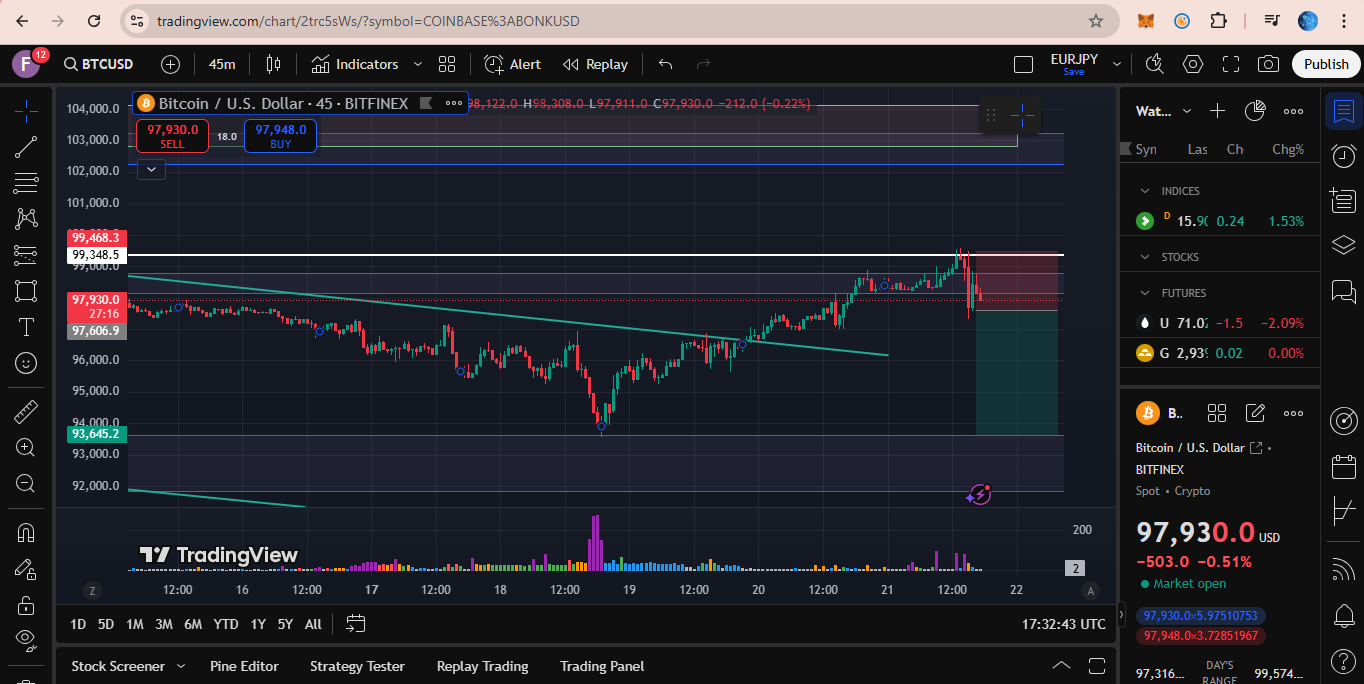This screenshot has width=1364, height=684.
Task: Activate the zoom in tool
Action: 26,447
